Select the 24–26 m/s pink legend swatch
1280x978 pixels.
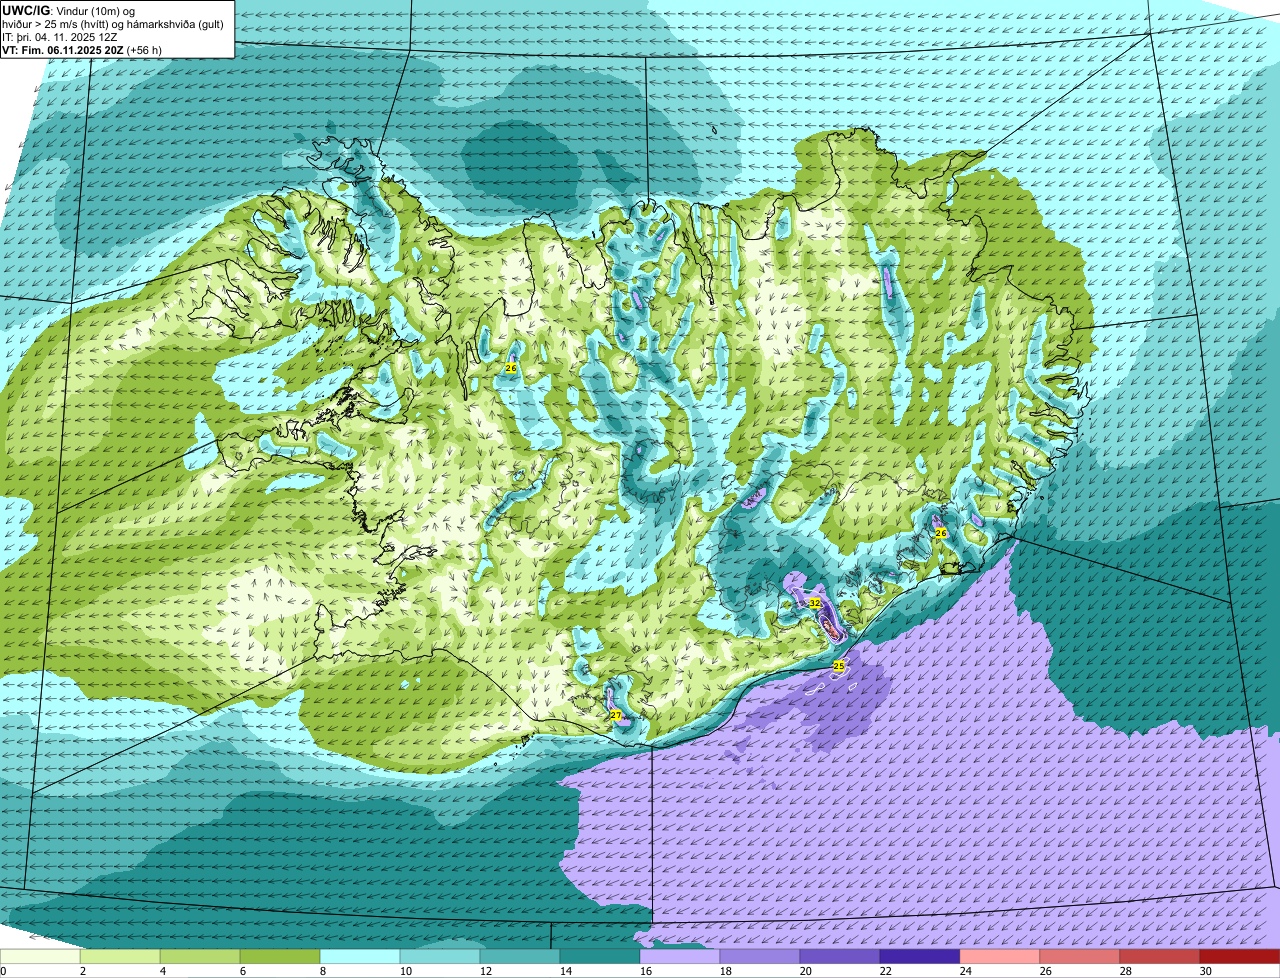[x=1000, y=956]
